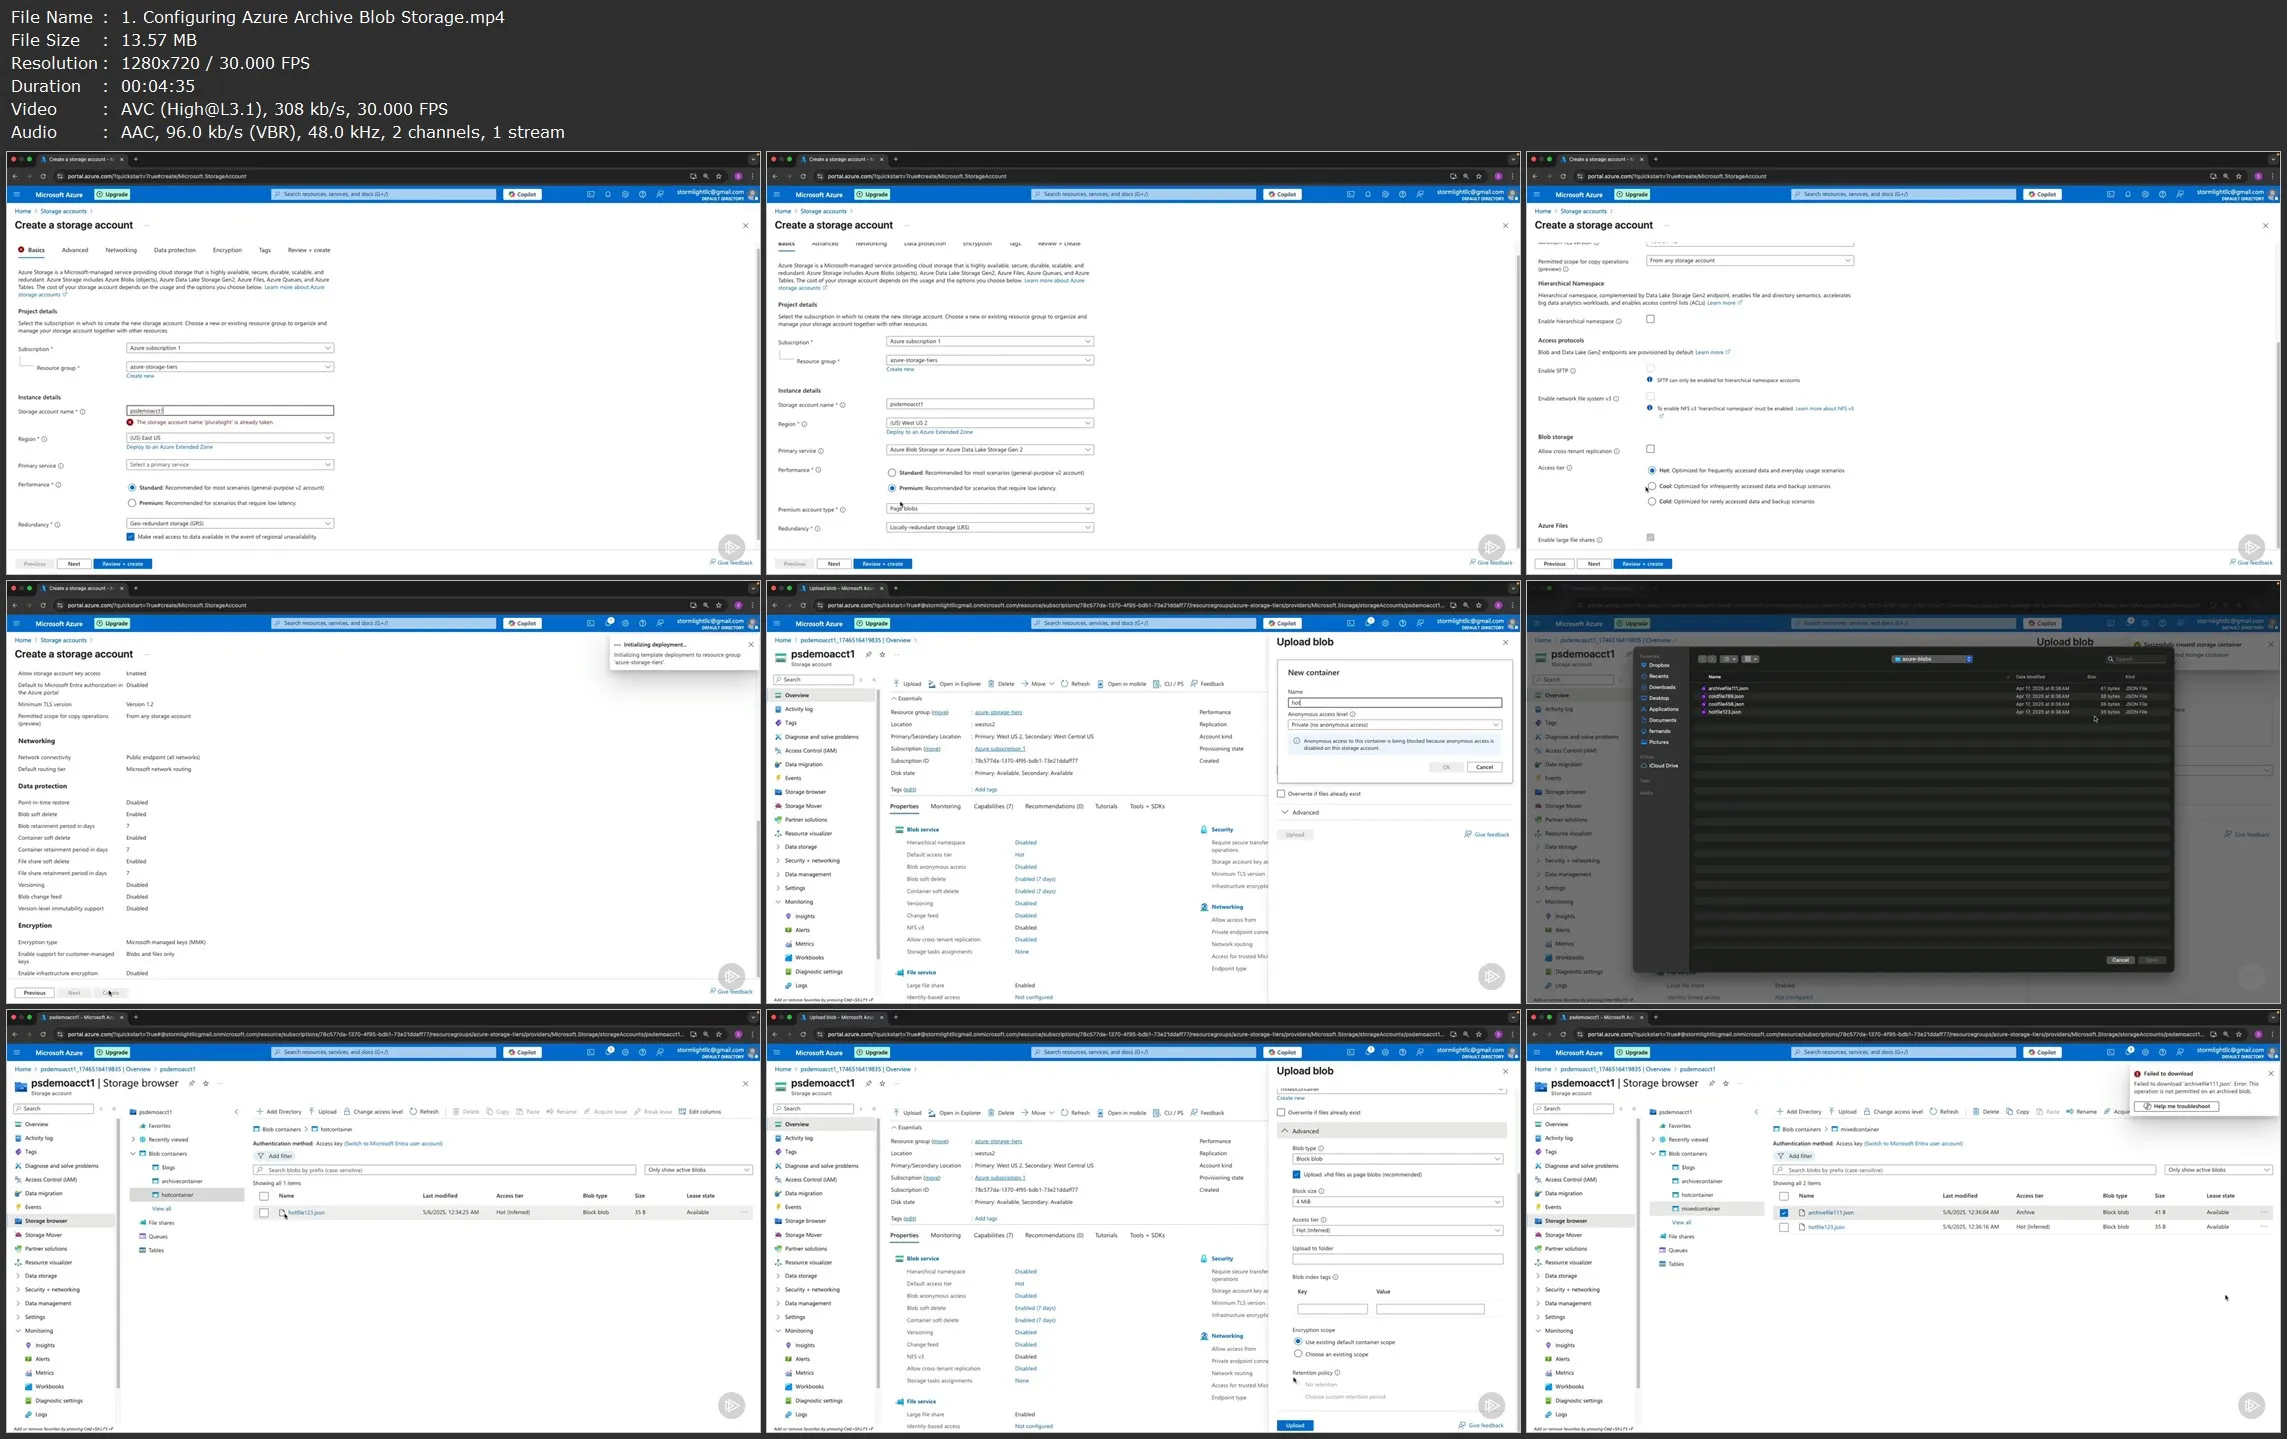The width and height of the screenshot is (2287, 1439).
Task: Click 'Switch to Microsoft Entra user account' in Failed to download frame
Action: click(x=1913, y=1143)
